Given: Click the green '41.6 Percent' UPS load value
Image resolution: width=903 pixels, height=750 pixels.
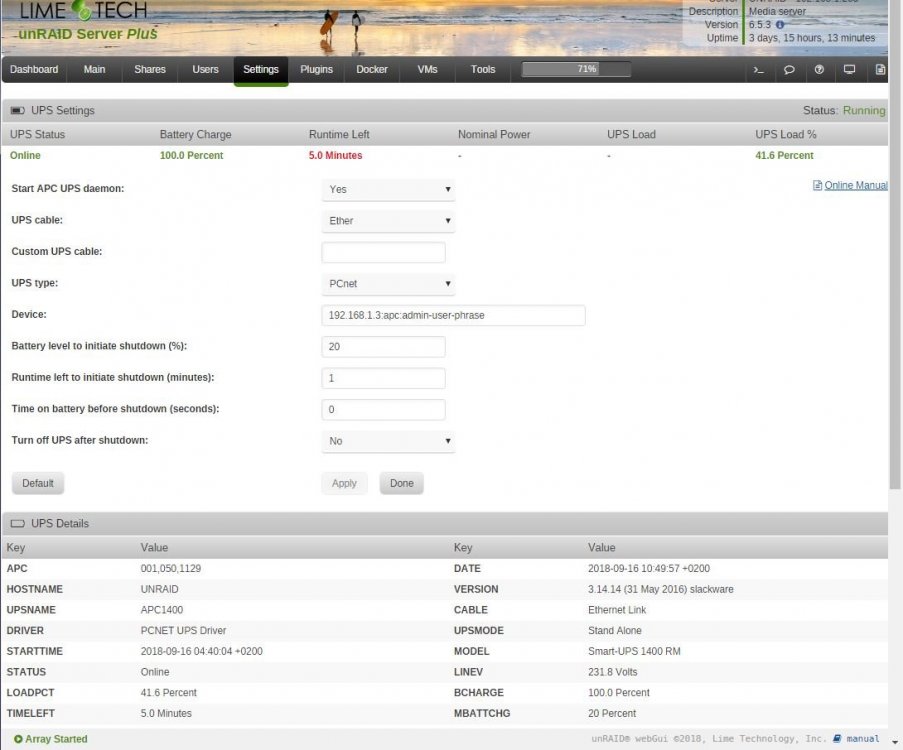Looking at the screenshot, I should [784, 156].
